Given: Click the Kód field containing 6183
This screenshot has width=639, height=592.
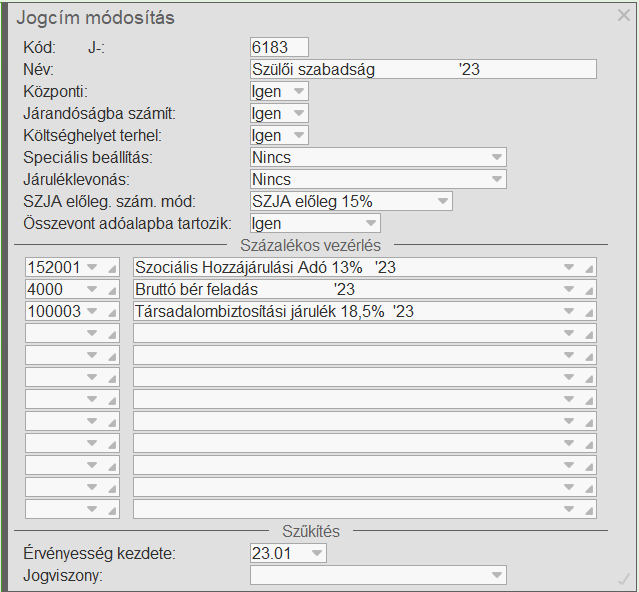Looking at the screenshot, I should pyautogui.click(x=279, y=47).
